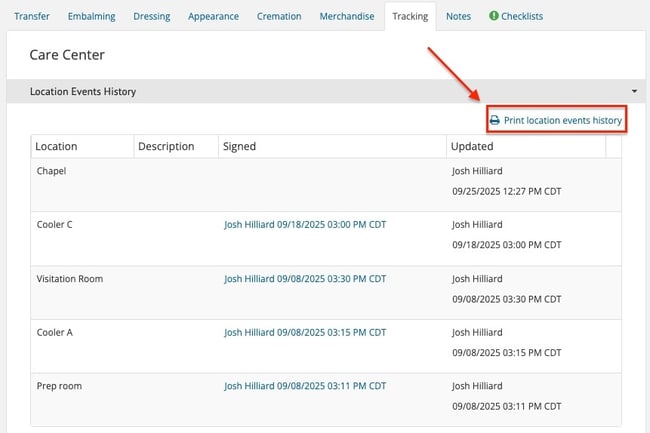Click updated timestamp 09/08/2025 03:15 PM CDT

507,353
